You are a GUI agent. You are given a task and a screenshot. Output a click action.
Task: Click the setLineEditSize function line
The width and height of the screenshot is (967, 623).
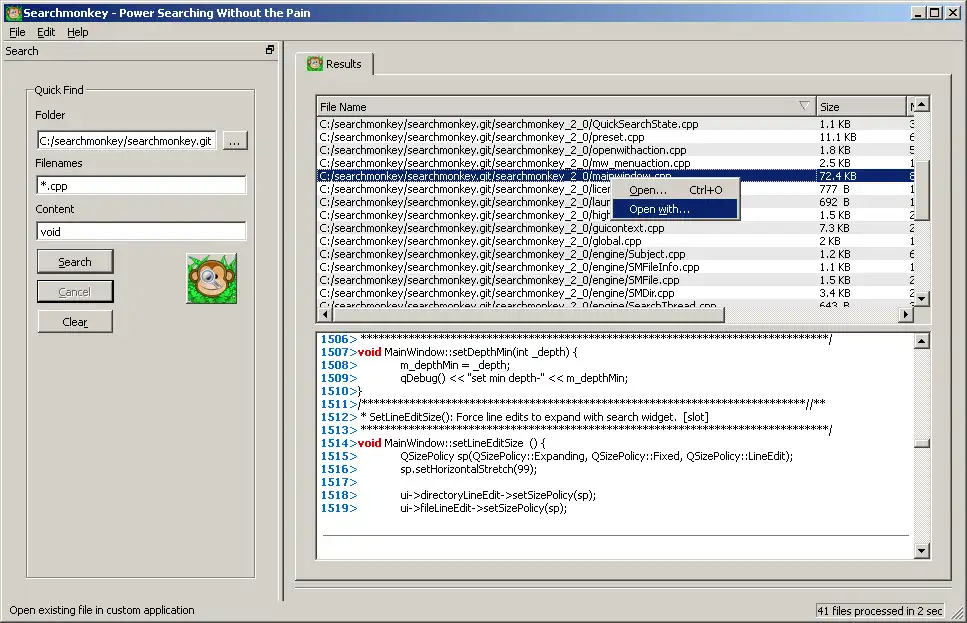point(452,443)
